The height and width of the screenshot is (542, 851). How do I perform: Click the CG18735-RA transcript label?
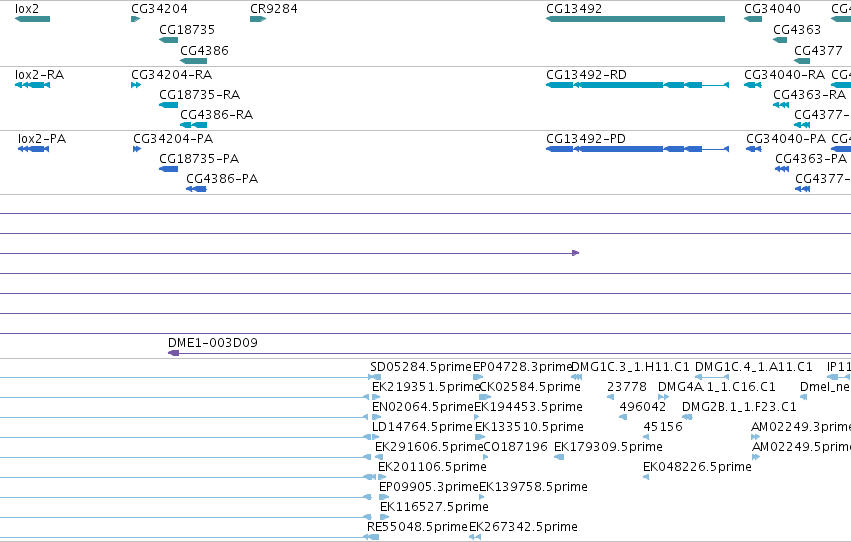pyautogui.click(x=199, y=94)
